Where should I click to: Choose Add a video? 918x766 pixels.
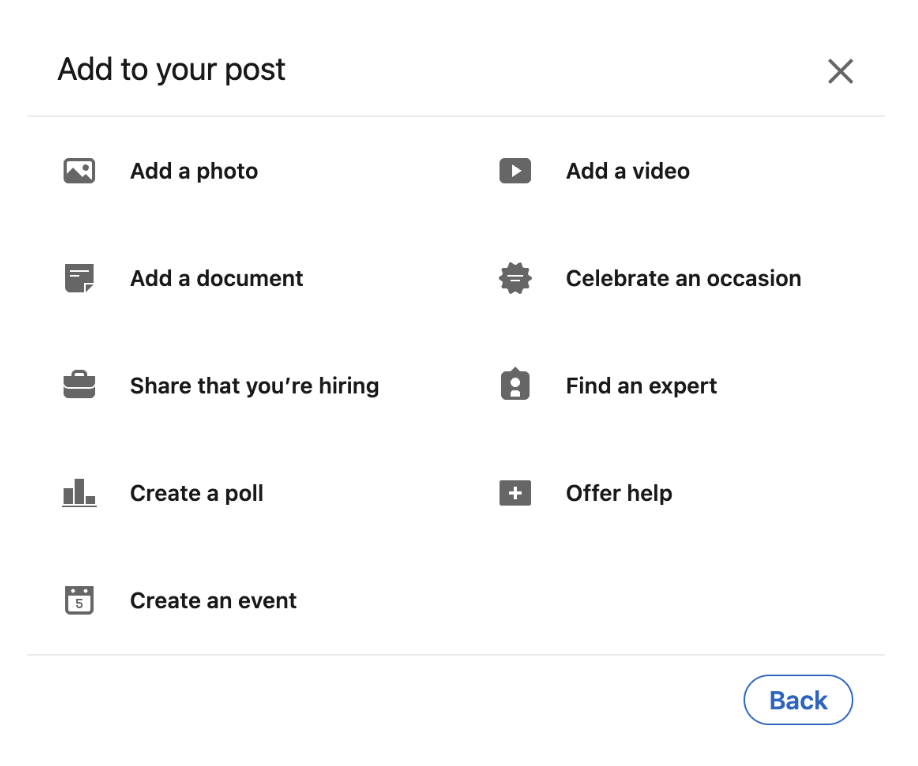[x=627, y=171]
